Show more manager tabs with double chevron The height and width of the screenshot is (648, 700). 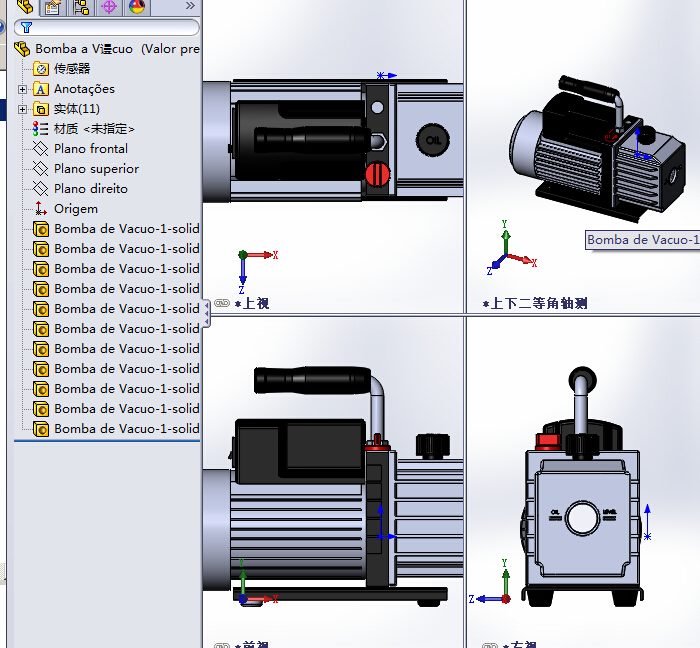point(191,6)
